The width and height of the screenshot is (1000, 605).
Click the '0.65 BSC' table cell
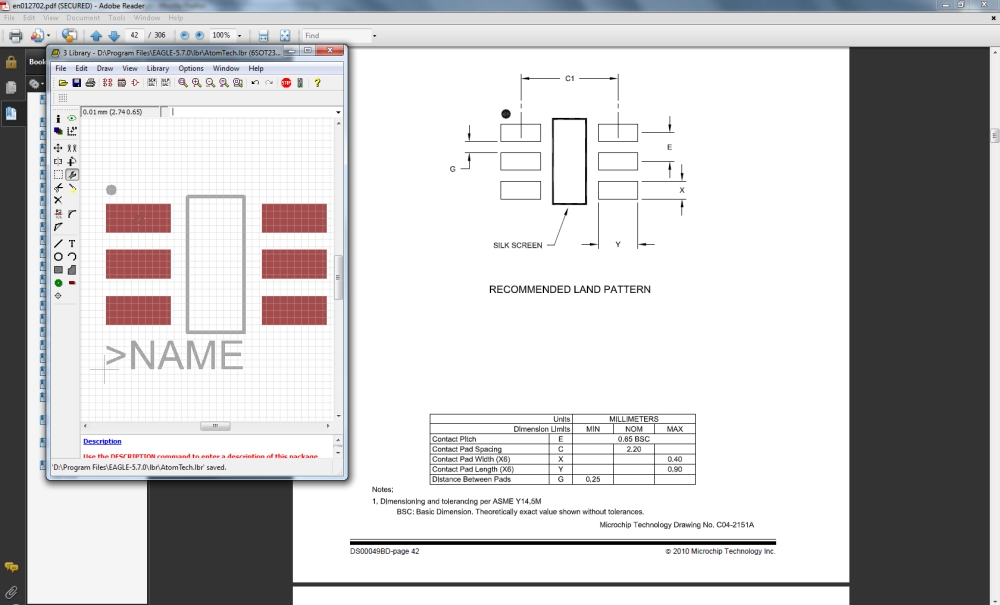633,439
